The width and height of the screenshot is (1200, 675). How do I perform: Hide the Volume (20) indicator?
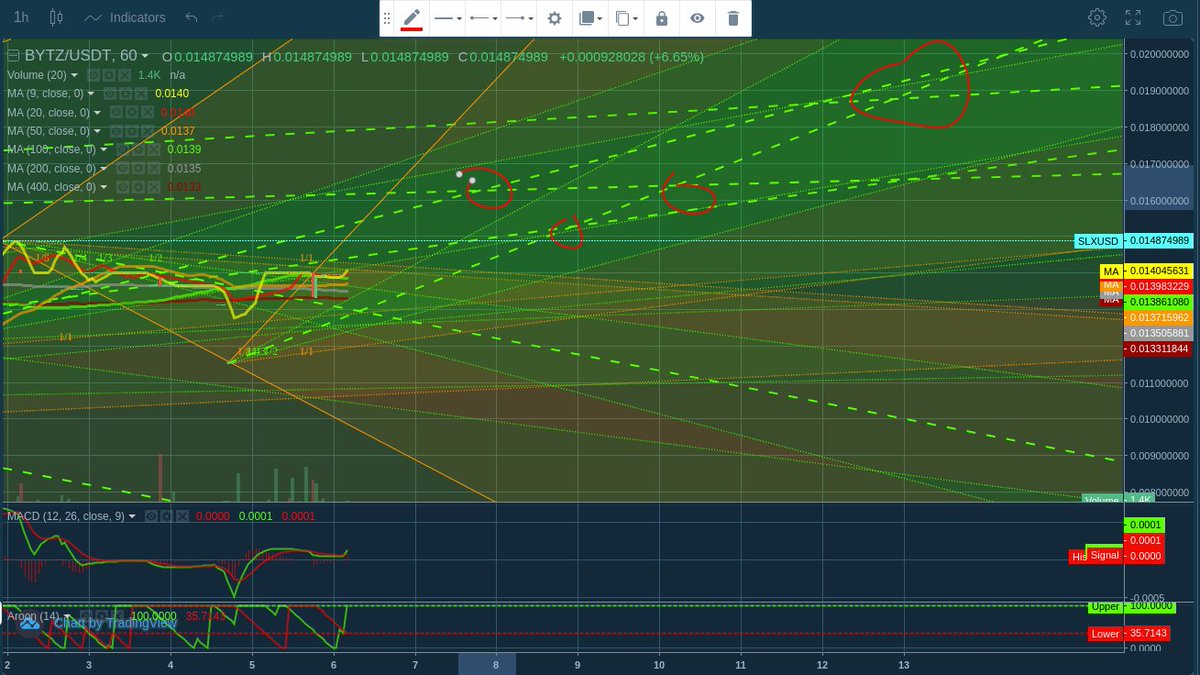click(x=93, y=75)
